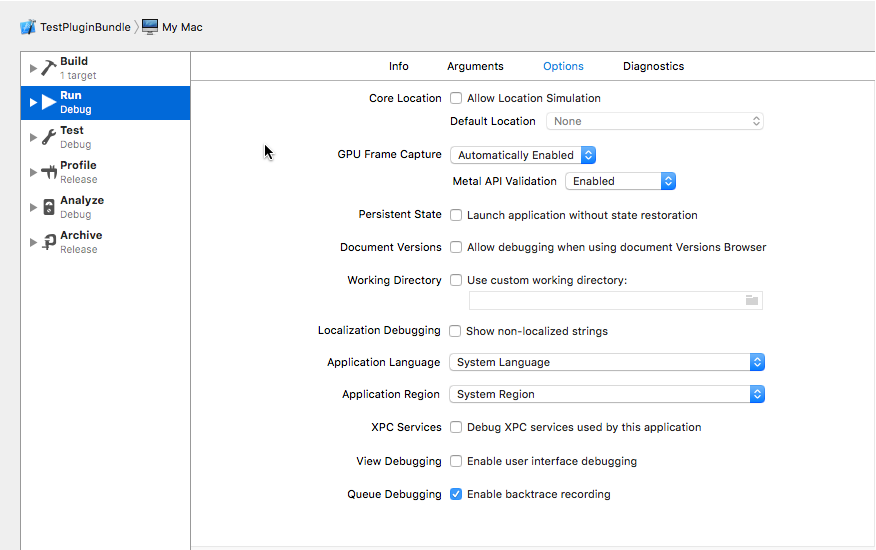Select the Archive action icon
Screen dimensions: 876x550
(x=48, y=242)
